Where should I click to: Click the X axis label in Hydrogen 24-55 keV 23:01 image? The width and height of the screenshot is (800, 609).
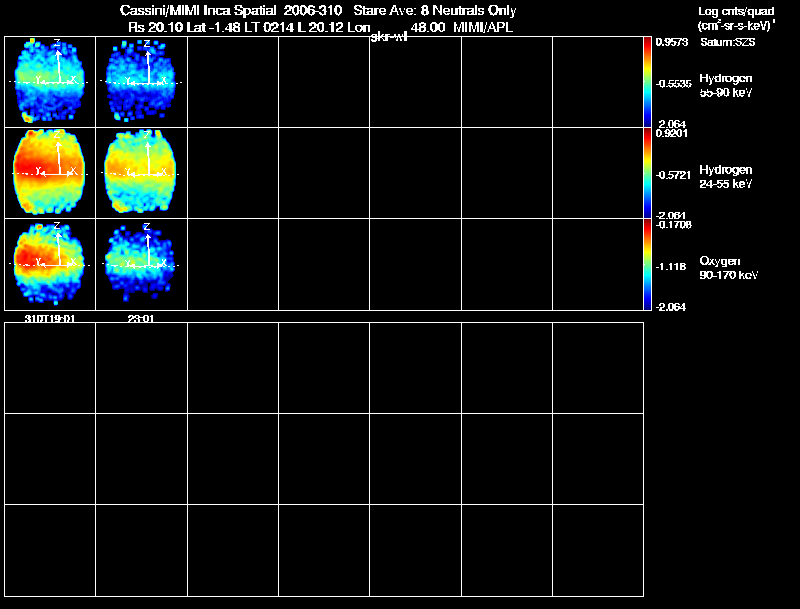point(164,171)
